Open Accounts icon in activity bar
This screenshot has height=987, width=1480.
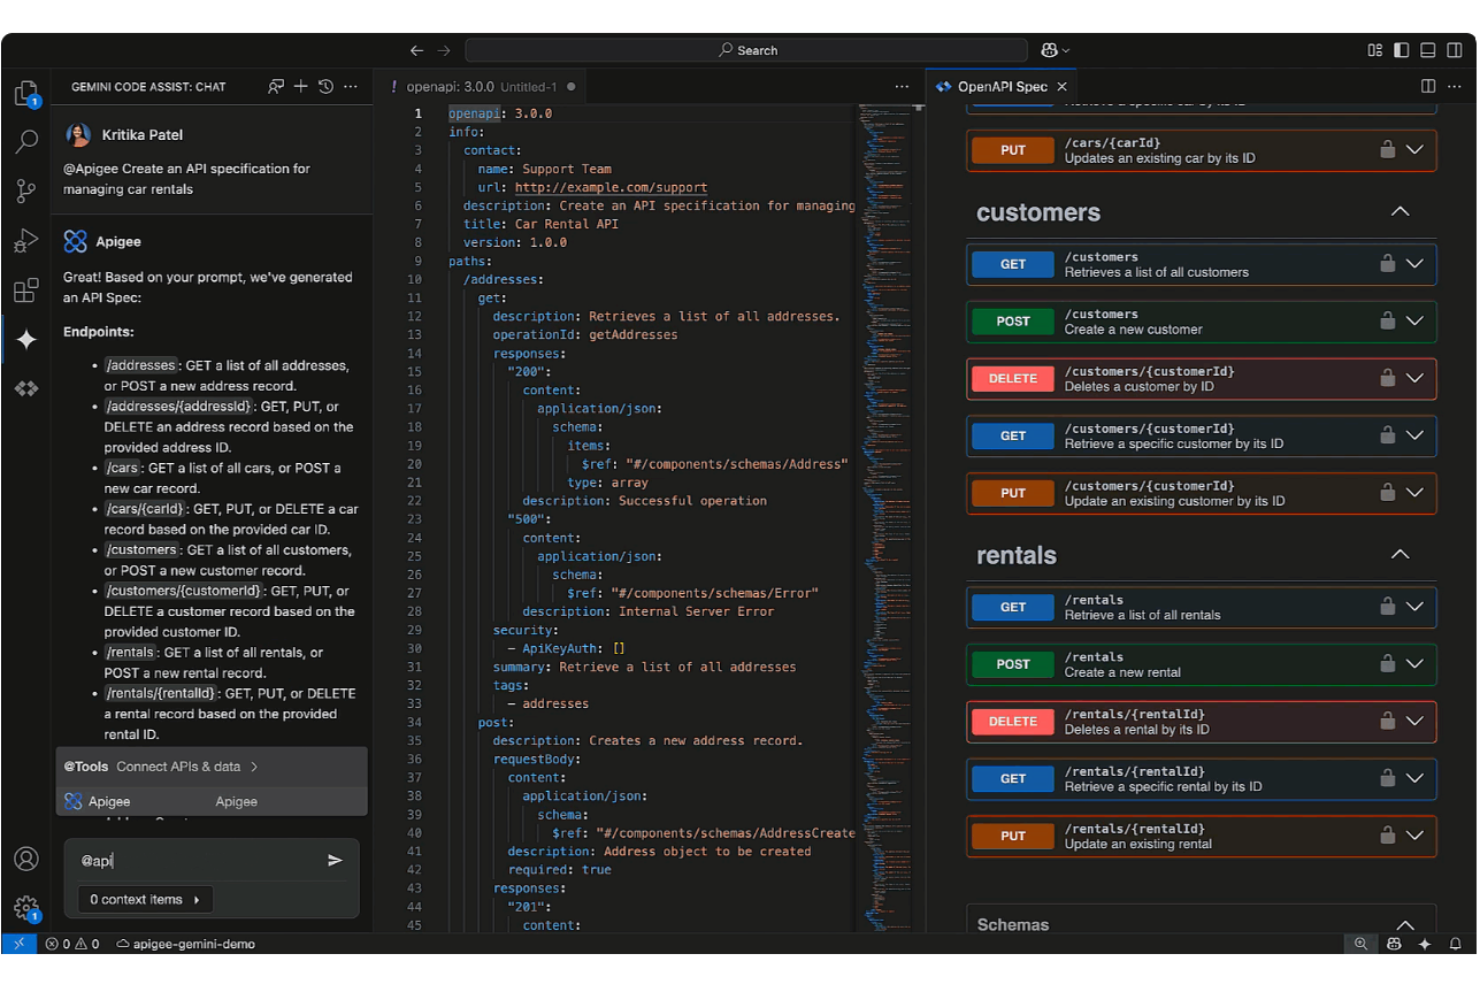pyautogui.click(x=26, y=859)
